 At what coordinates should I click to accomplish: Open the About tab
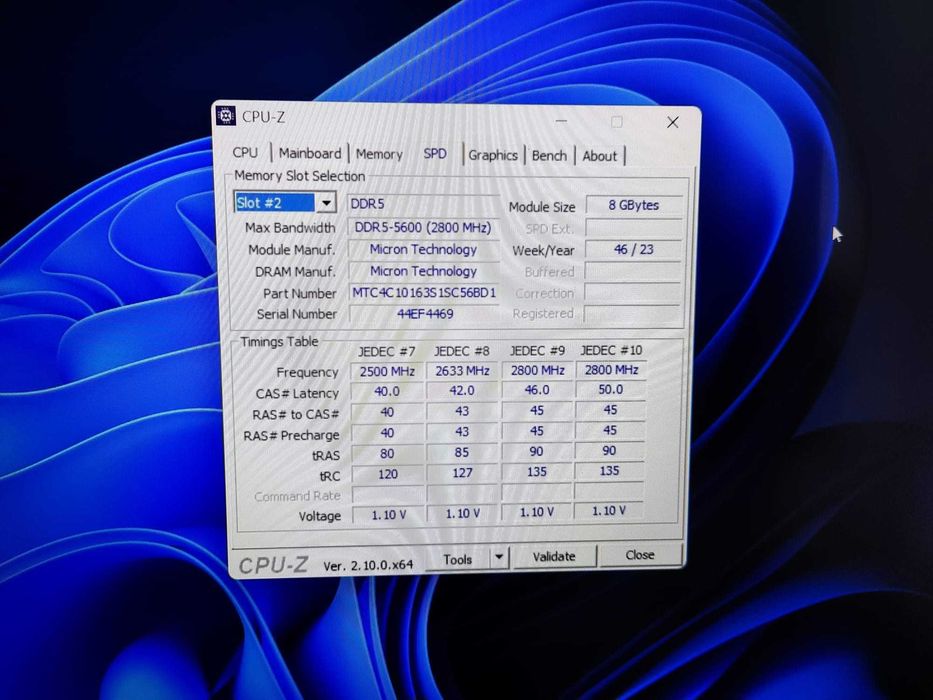pyautogui.click(x=599, y=156)
